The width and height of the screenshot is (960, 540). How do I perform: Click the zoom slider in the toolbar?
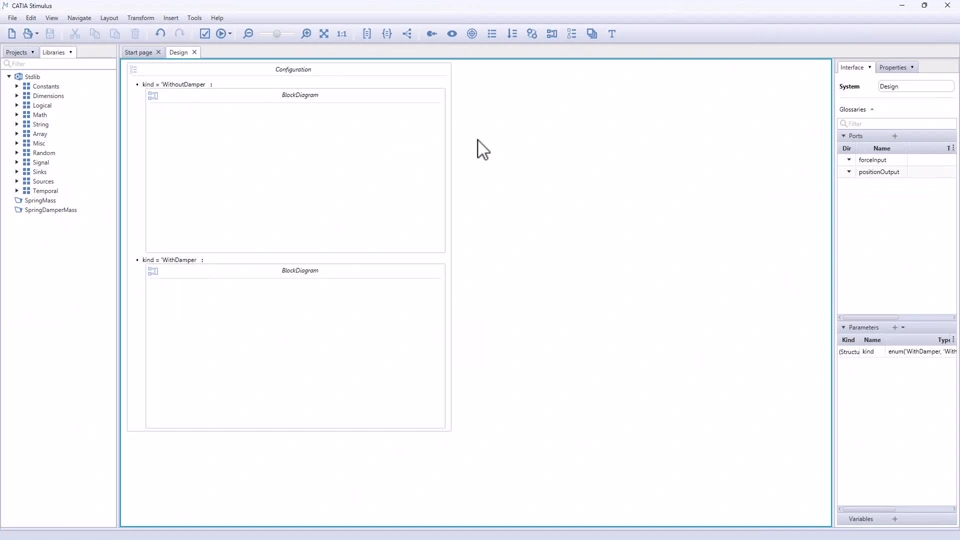coord(277,34)
